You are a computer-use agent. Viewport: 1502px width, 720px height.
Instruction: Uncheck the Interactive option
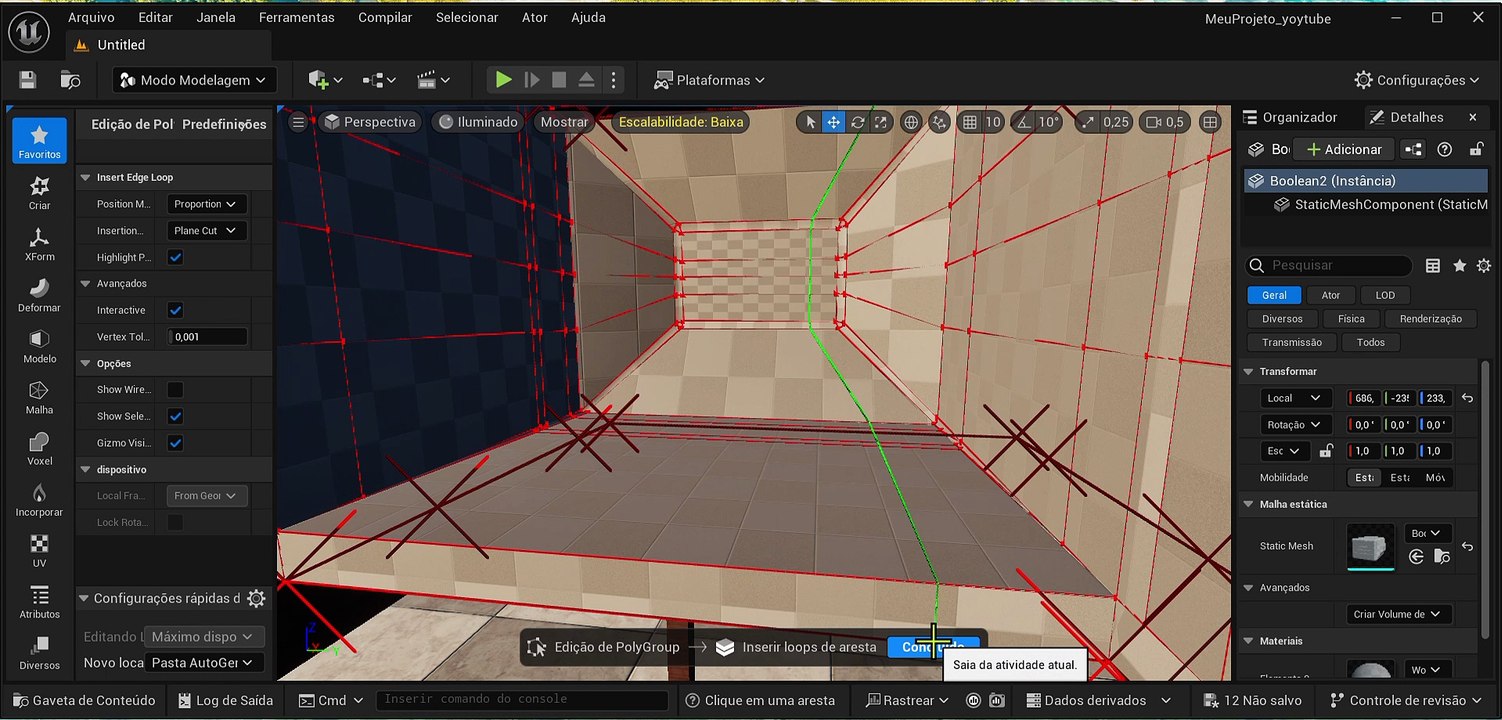[x=175, y=310]
